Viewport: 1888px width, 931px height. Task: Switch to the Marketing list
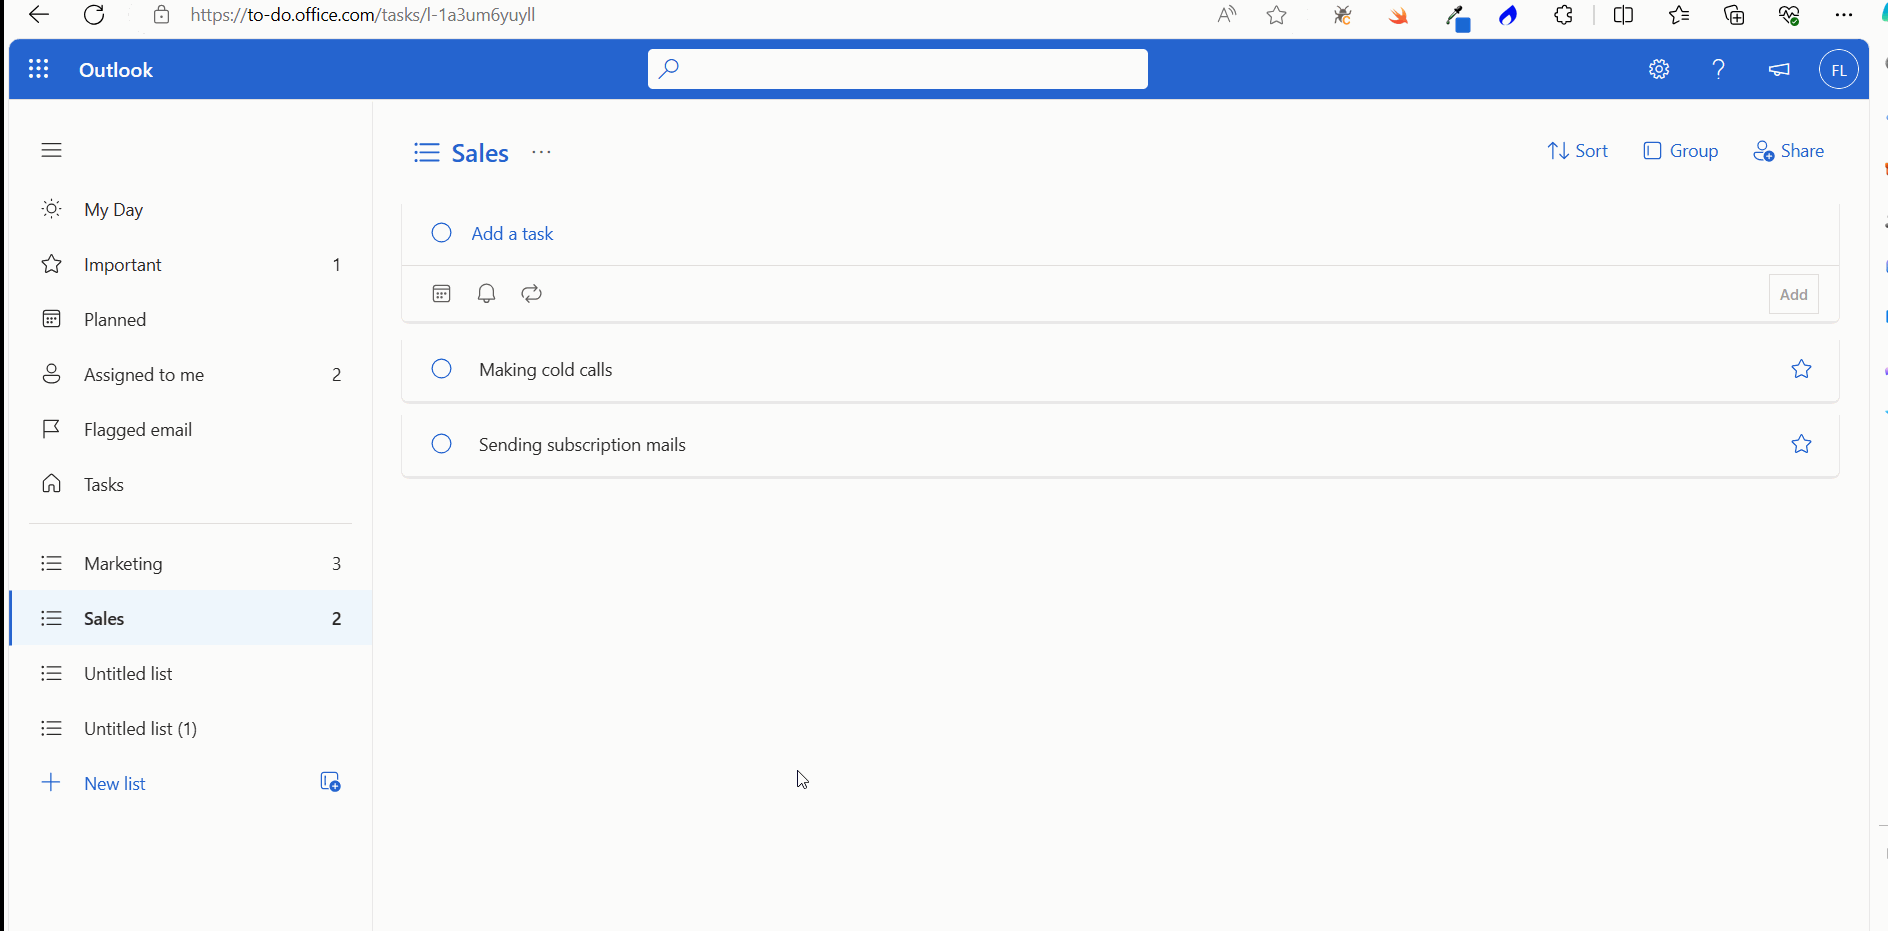point(123,563)
